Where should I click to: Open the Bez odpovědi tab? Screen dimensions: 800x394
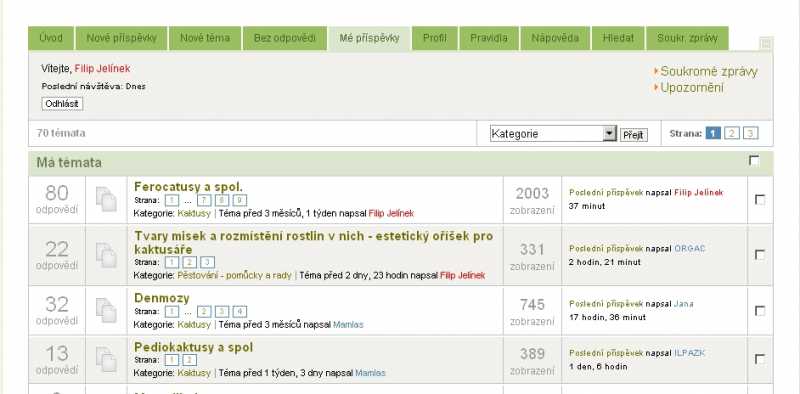(285, 38)
